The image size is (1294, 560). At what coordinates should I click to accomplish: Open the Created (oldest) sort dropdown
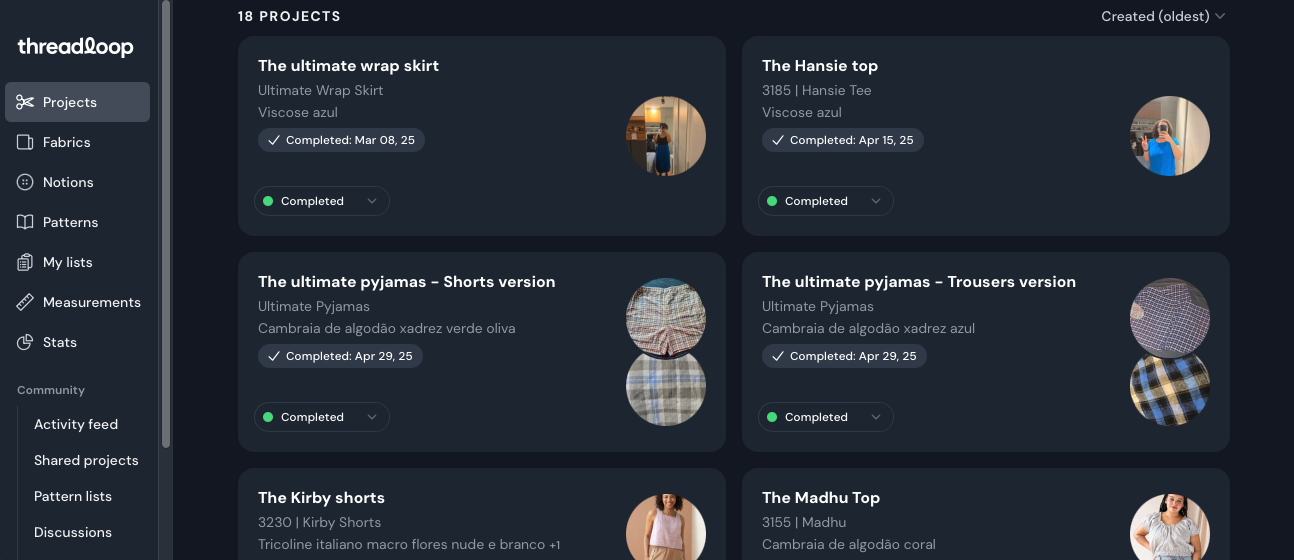click(x=1162, y=16)
